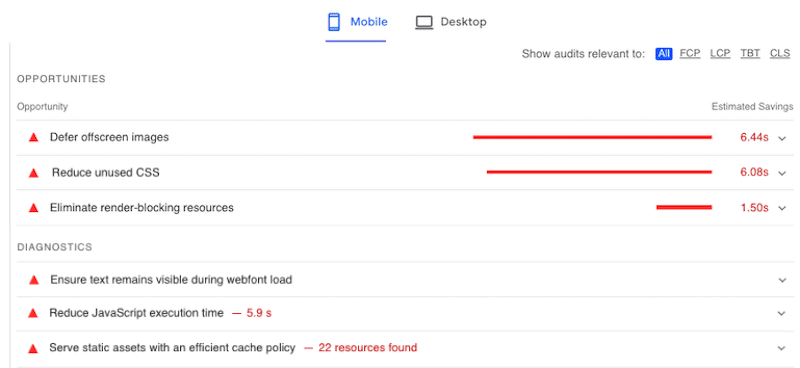This screenshot has height=368, width=800.
Task: Click warning triangle beside Reduce JavaScript execution time
Action: 34,313
